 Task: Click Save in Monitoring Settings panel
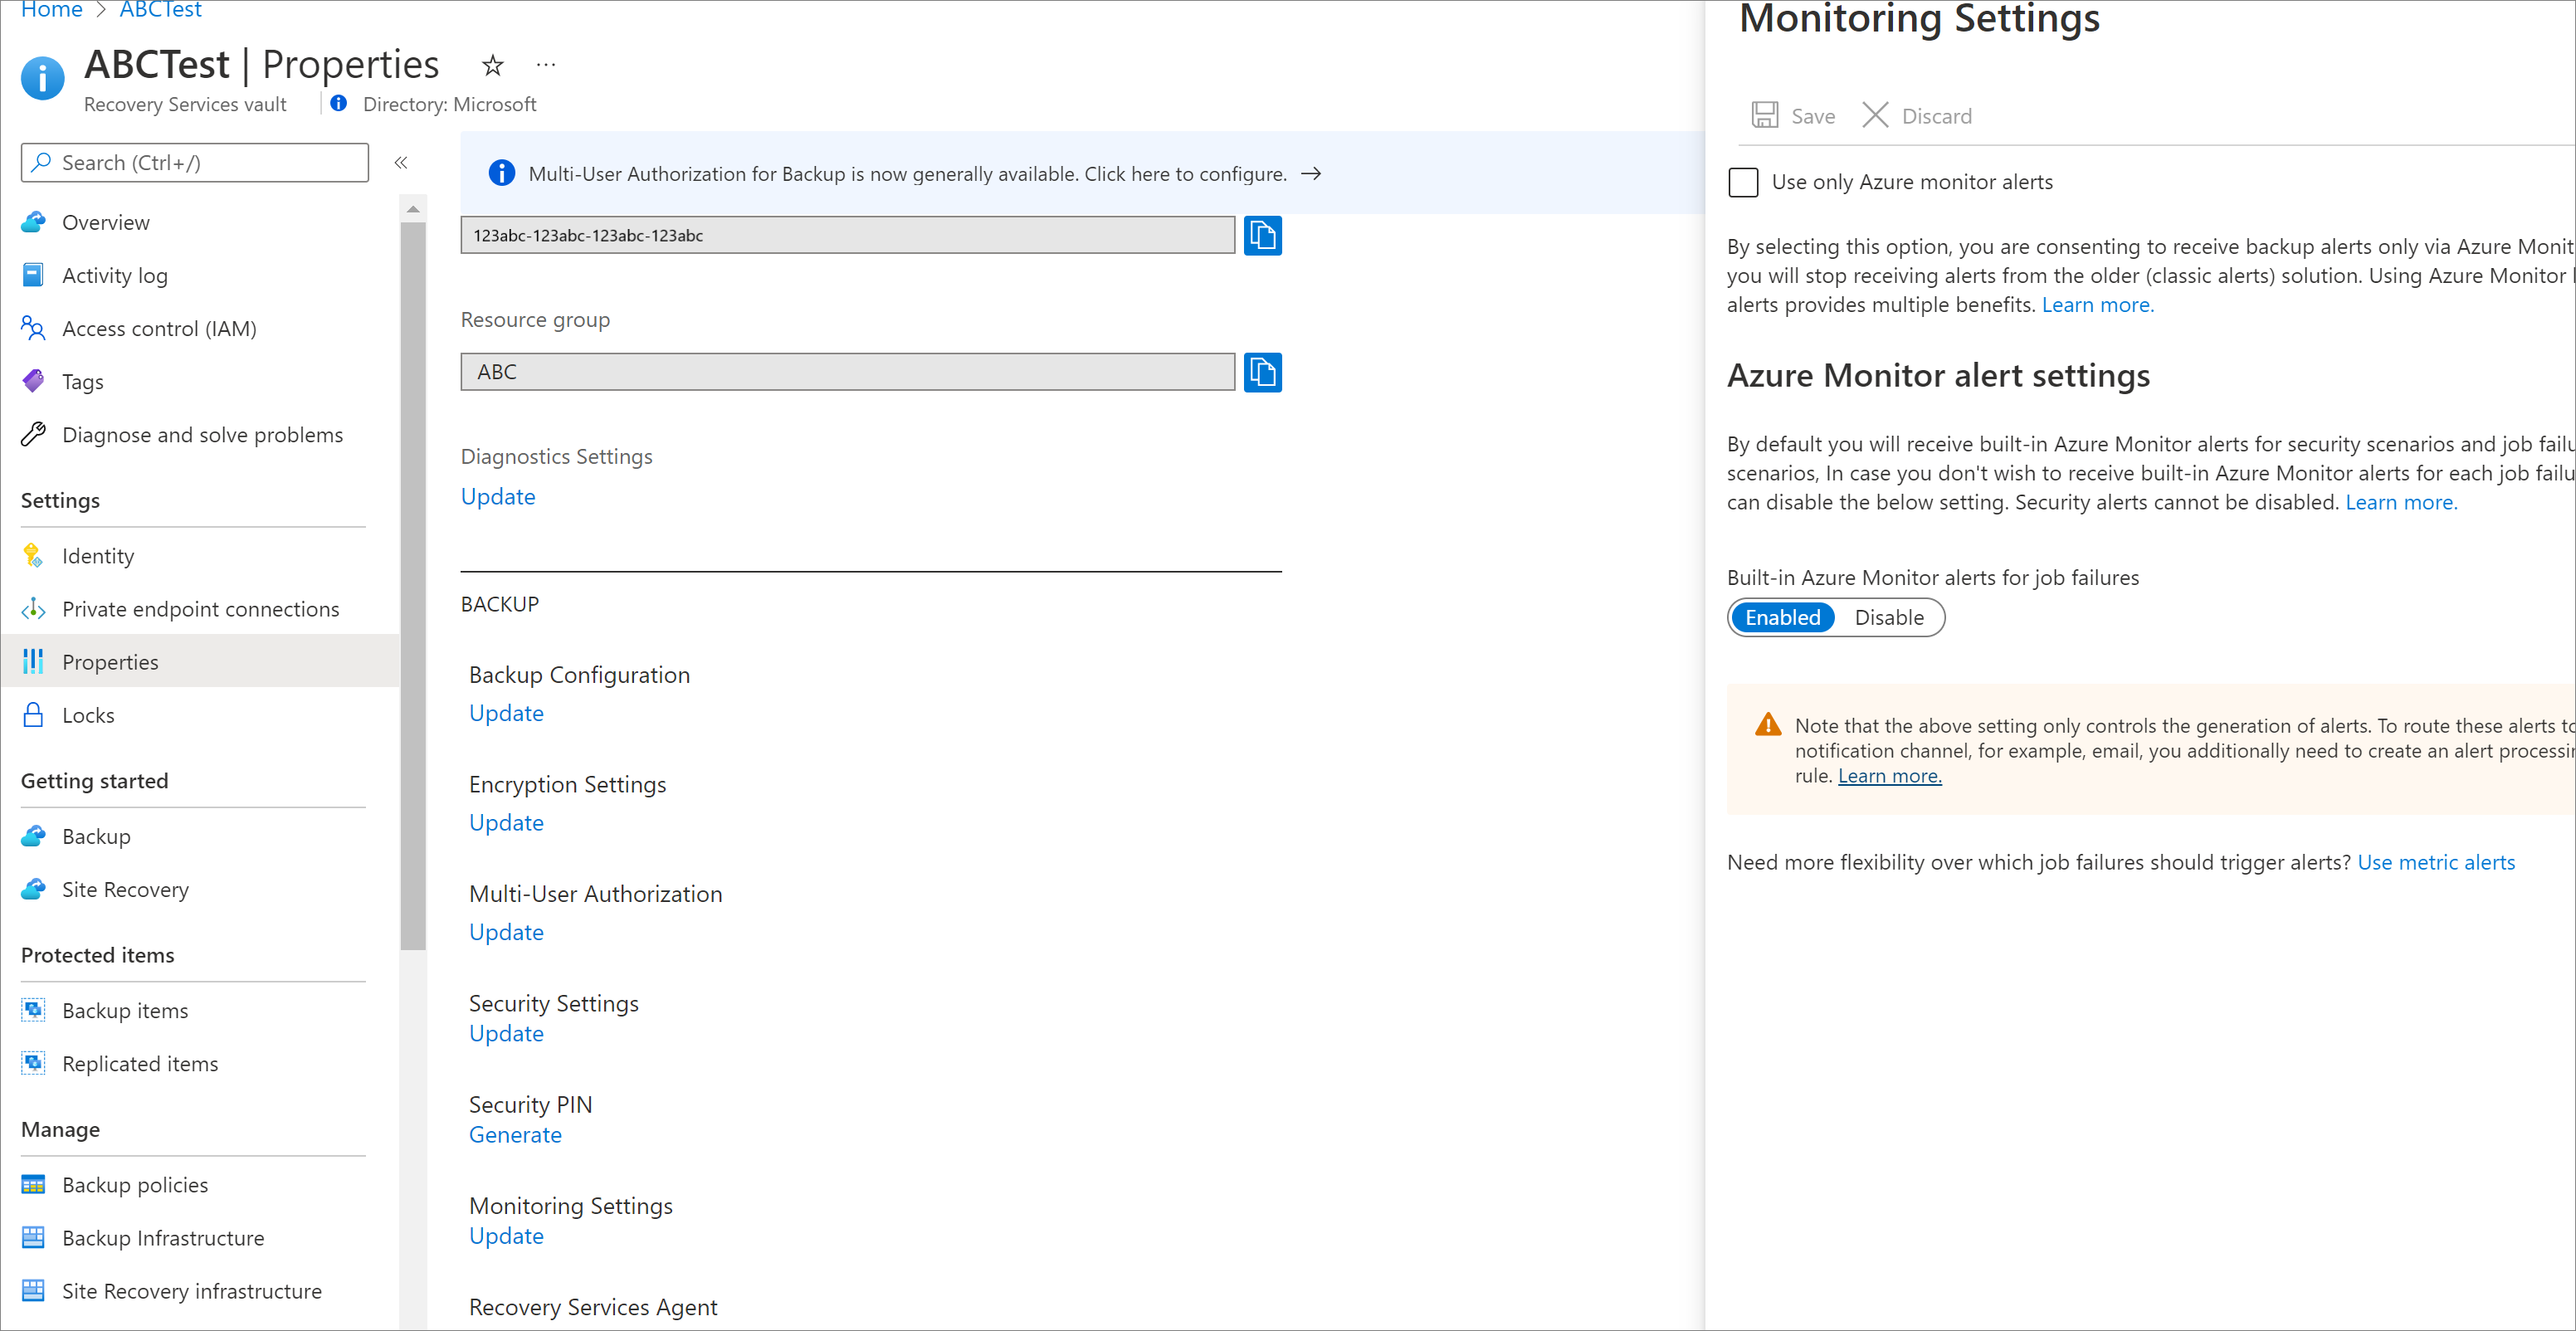(1793, 114)
